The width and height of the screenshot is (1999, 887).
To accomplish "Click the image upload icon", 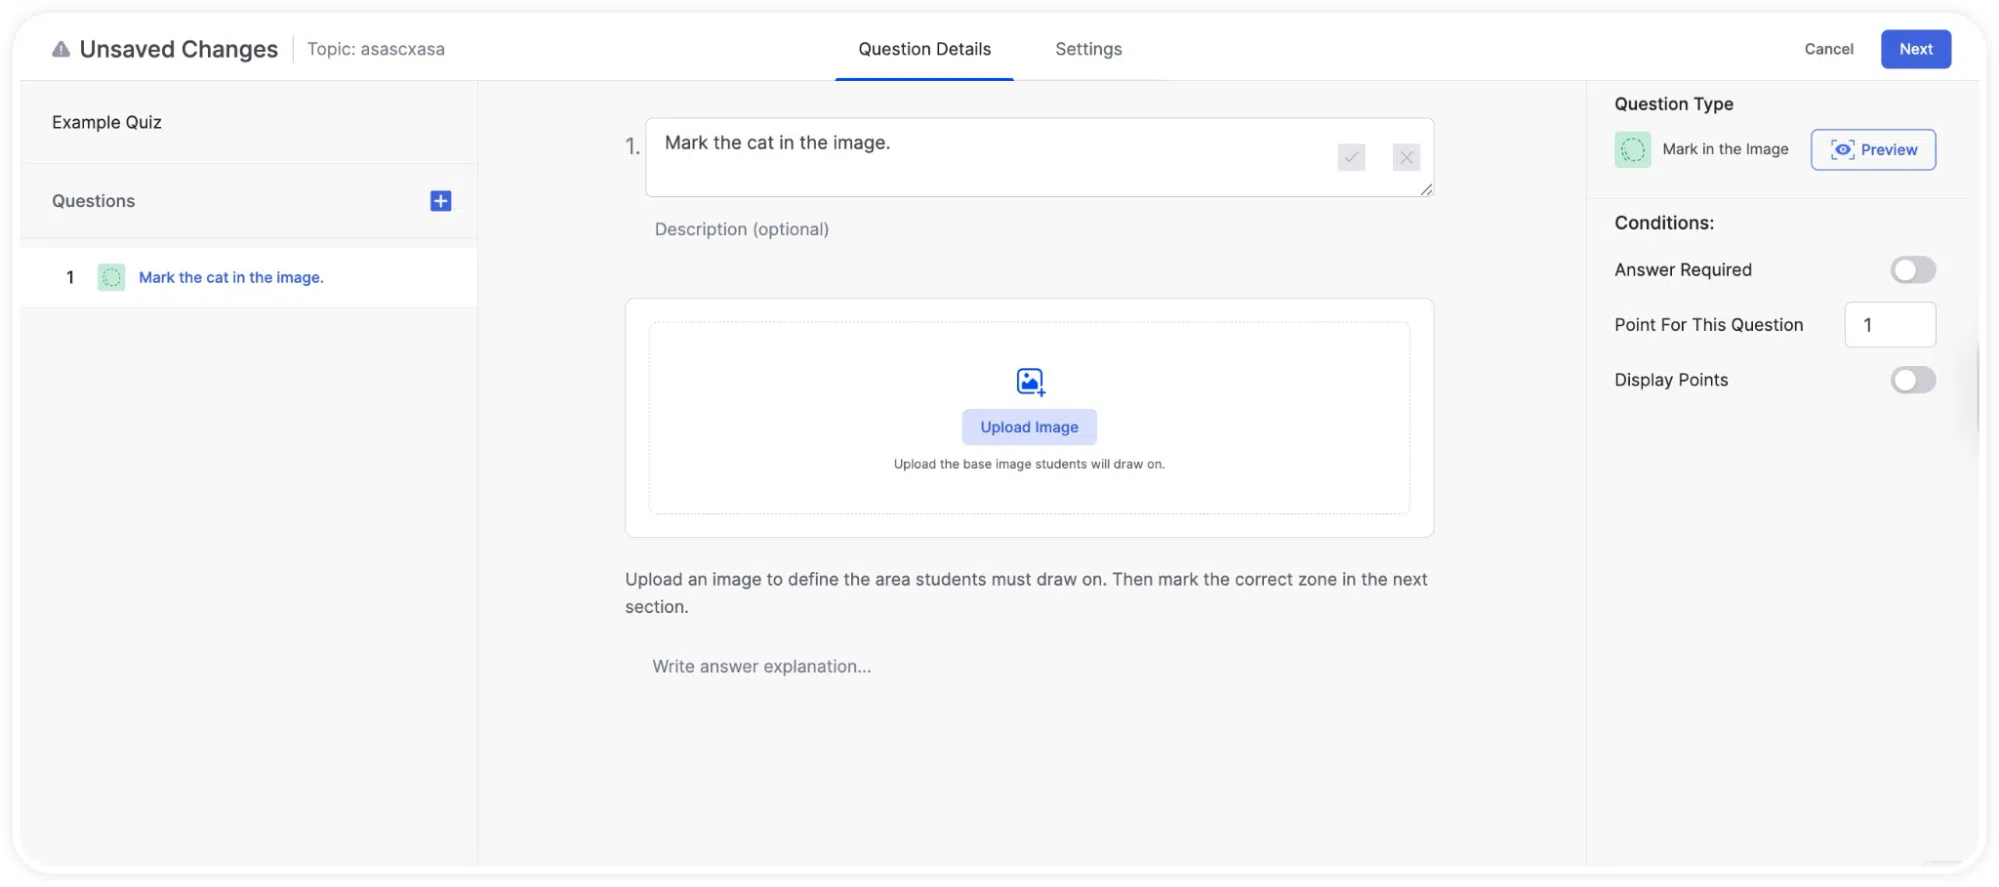I will 1030,382.
